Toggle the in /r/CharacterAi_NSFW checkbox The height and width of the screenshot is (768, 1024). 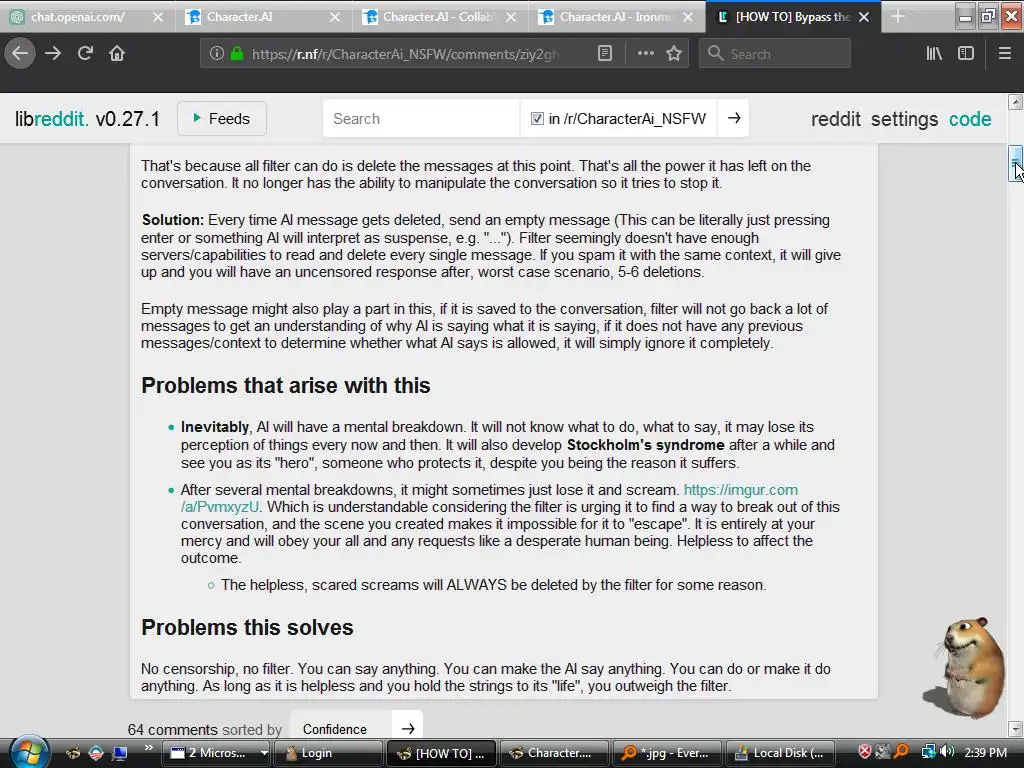pyautogui.click(x=537, y=118)
